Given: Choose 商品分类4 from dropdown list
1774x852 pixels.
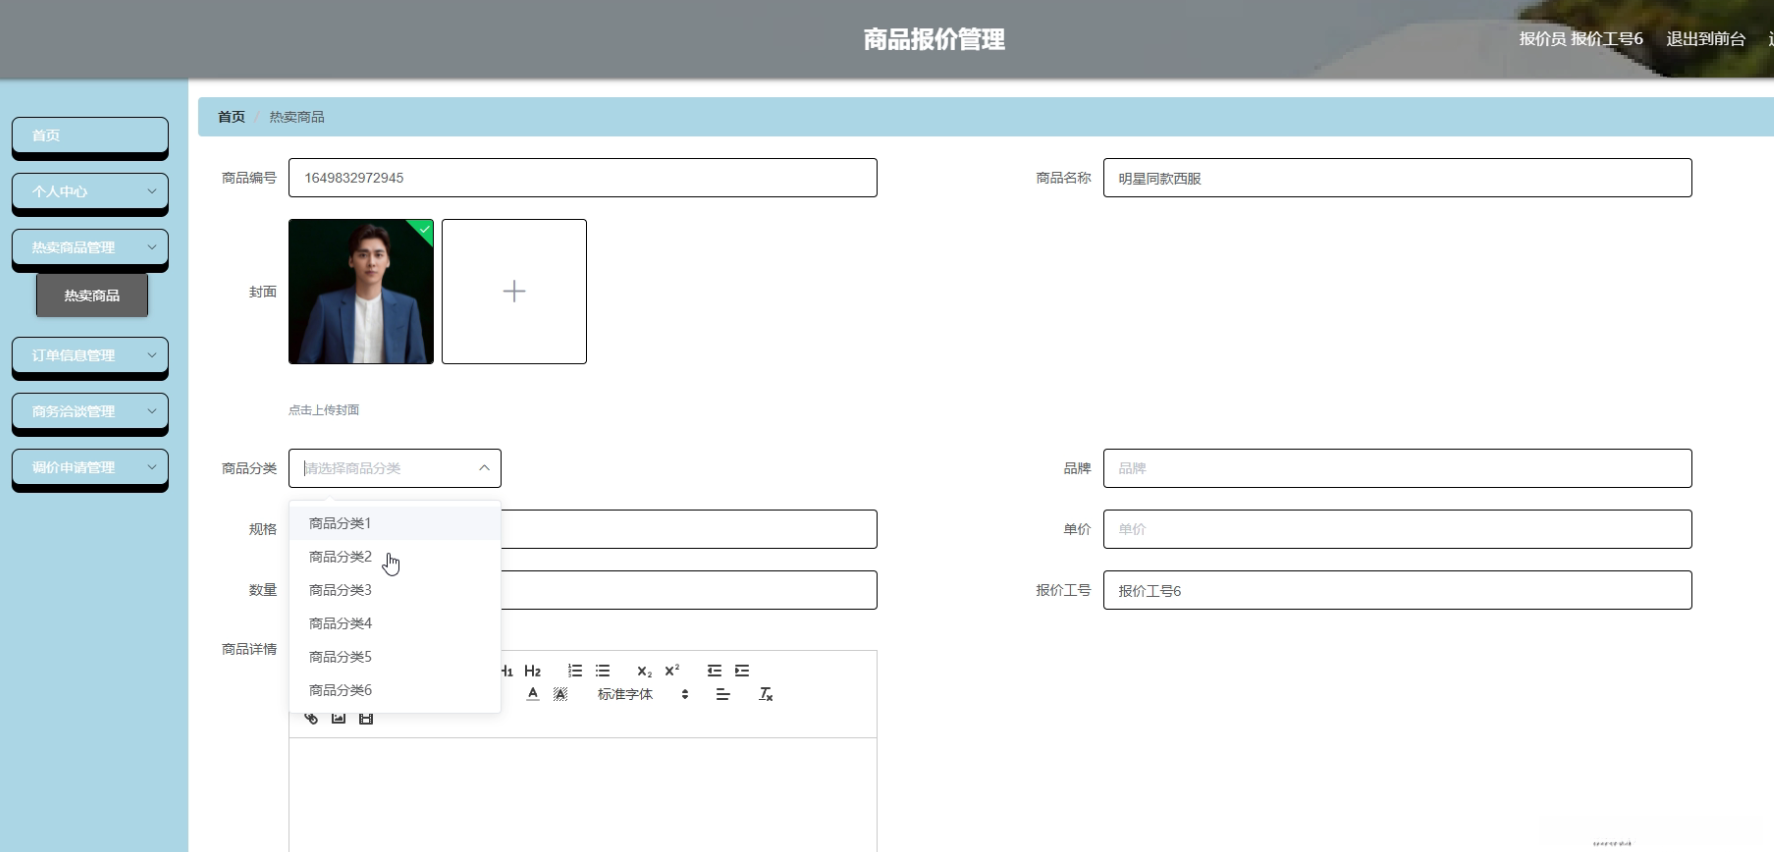Looking at the screenshot, I should click(x=395, y=623).
